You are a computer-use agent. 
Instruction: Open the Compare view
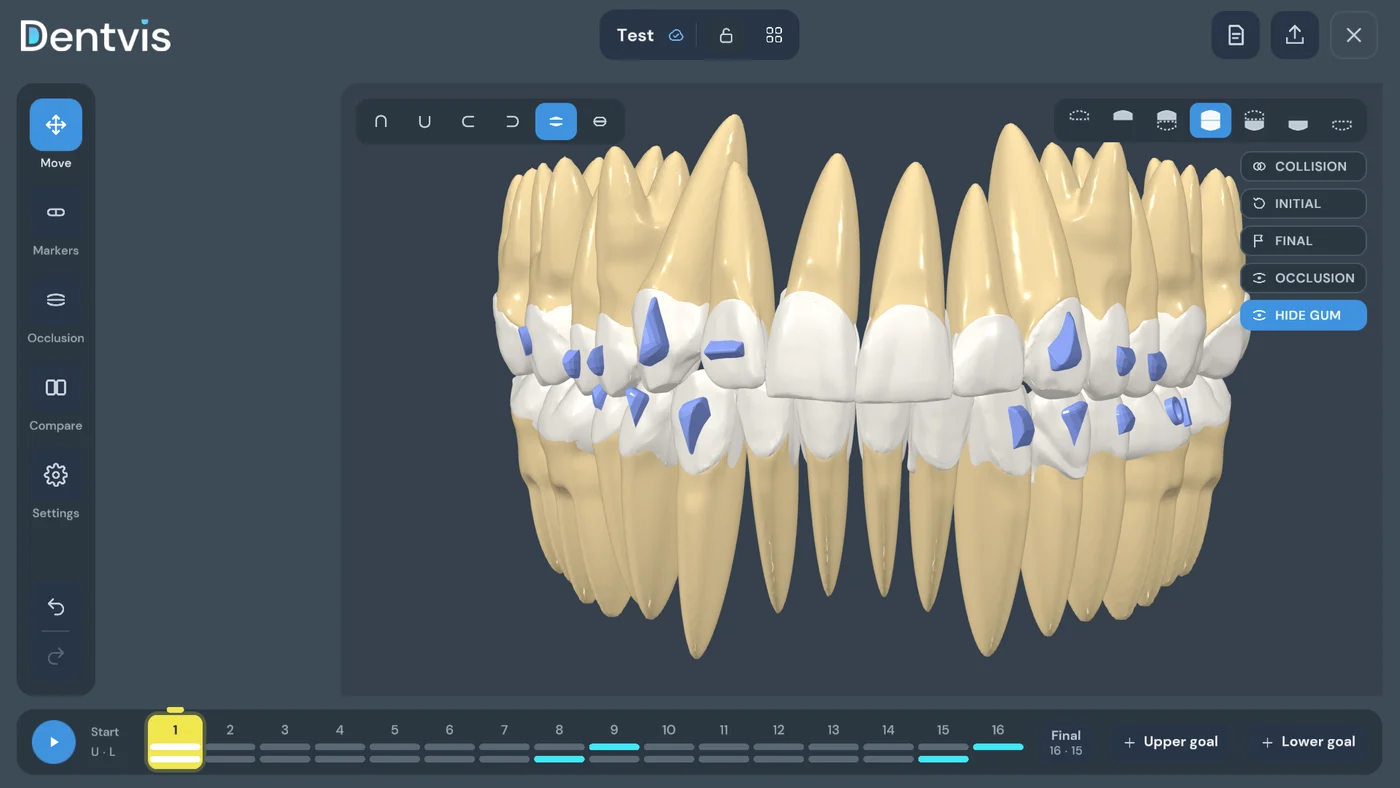[56, 403]
